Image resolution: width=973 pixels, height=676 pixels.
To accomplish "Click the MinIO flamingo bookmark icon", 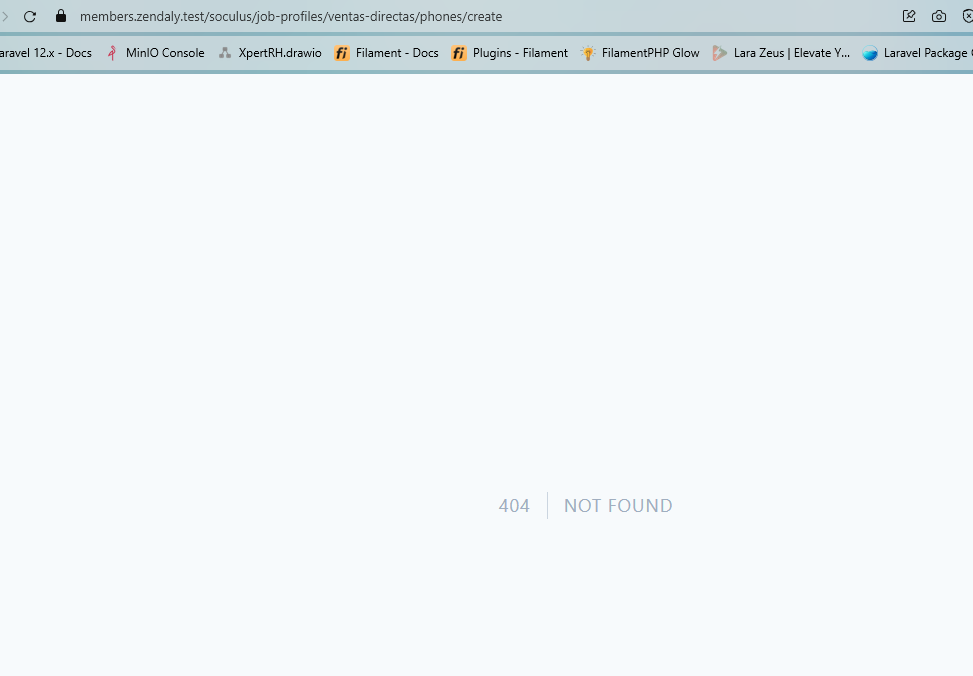I will point(112,53).
